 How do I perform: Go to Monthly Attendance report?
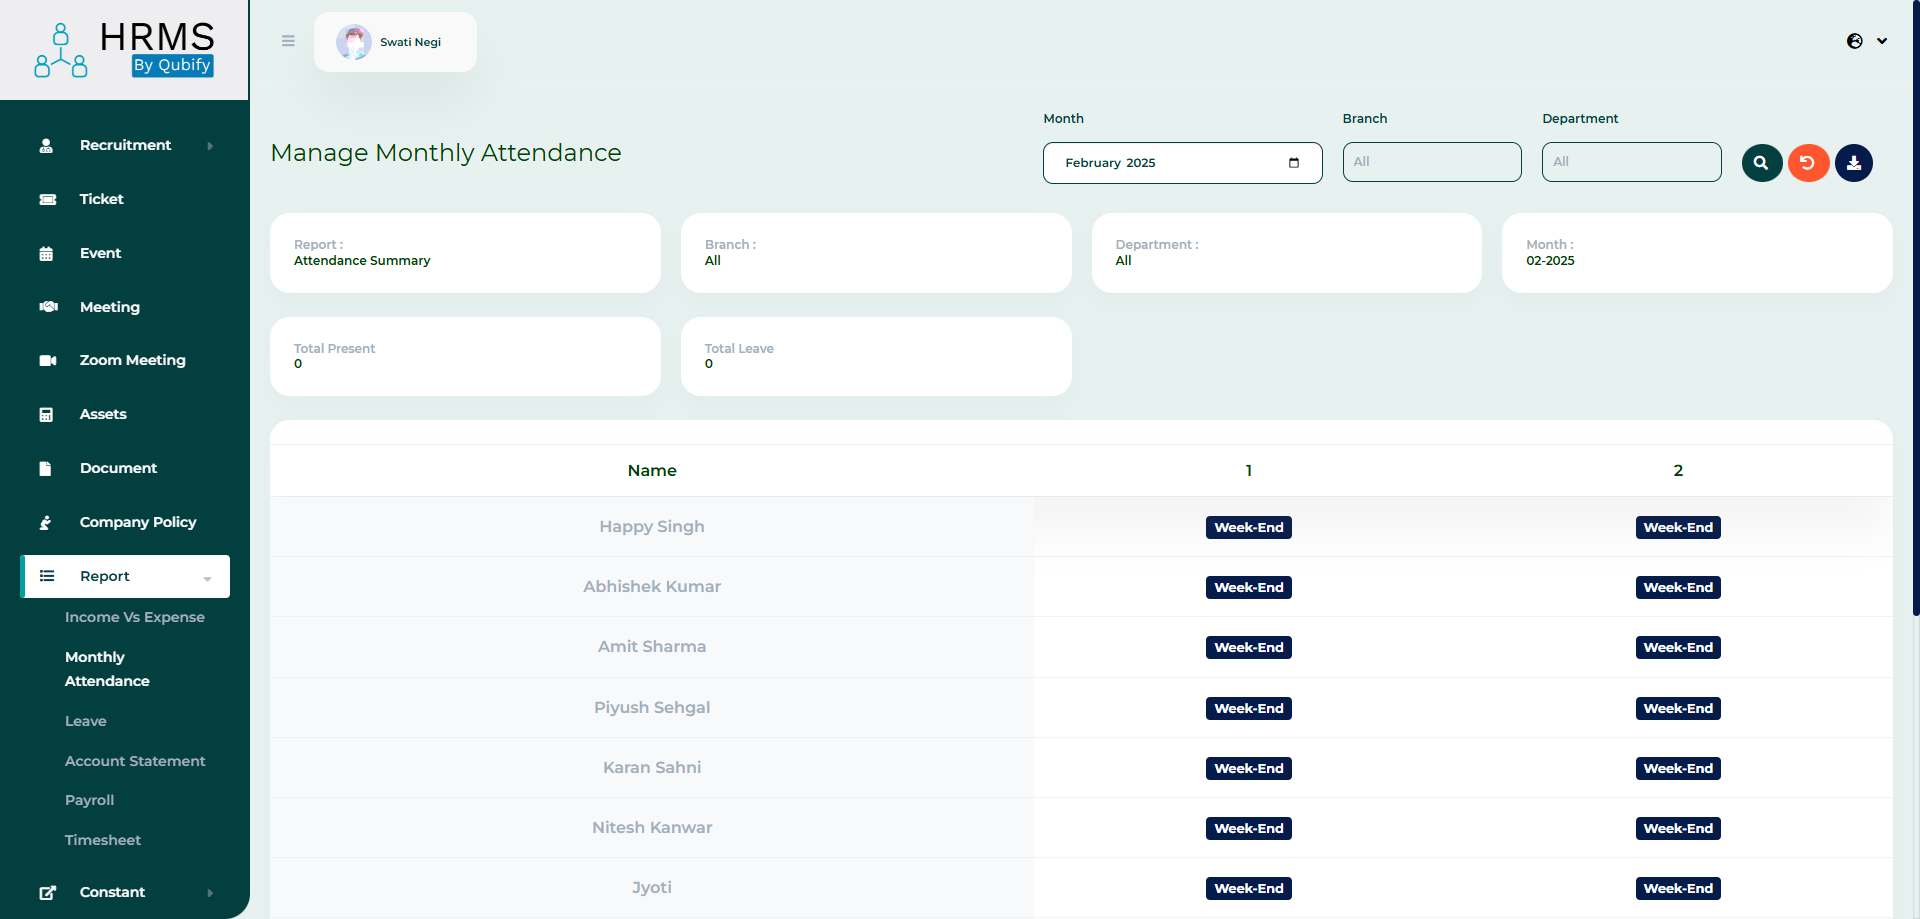click(x=107, y=669)
